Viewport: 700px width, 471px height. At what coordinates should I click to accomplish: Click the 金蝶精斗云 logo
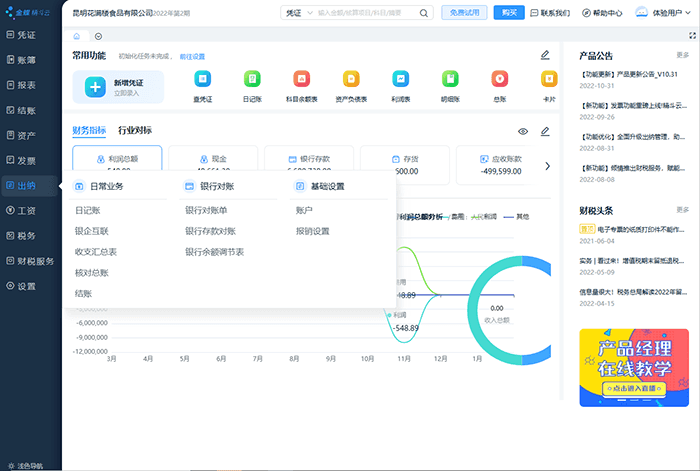[28, 12]
